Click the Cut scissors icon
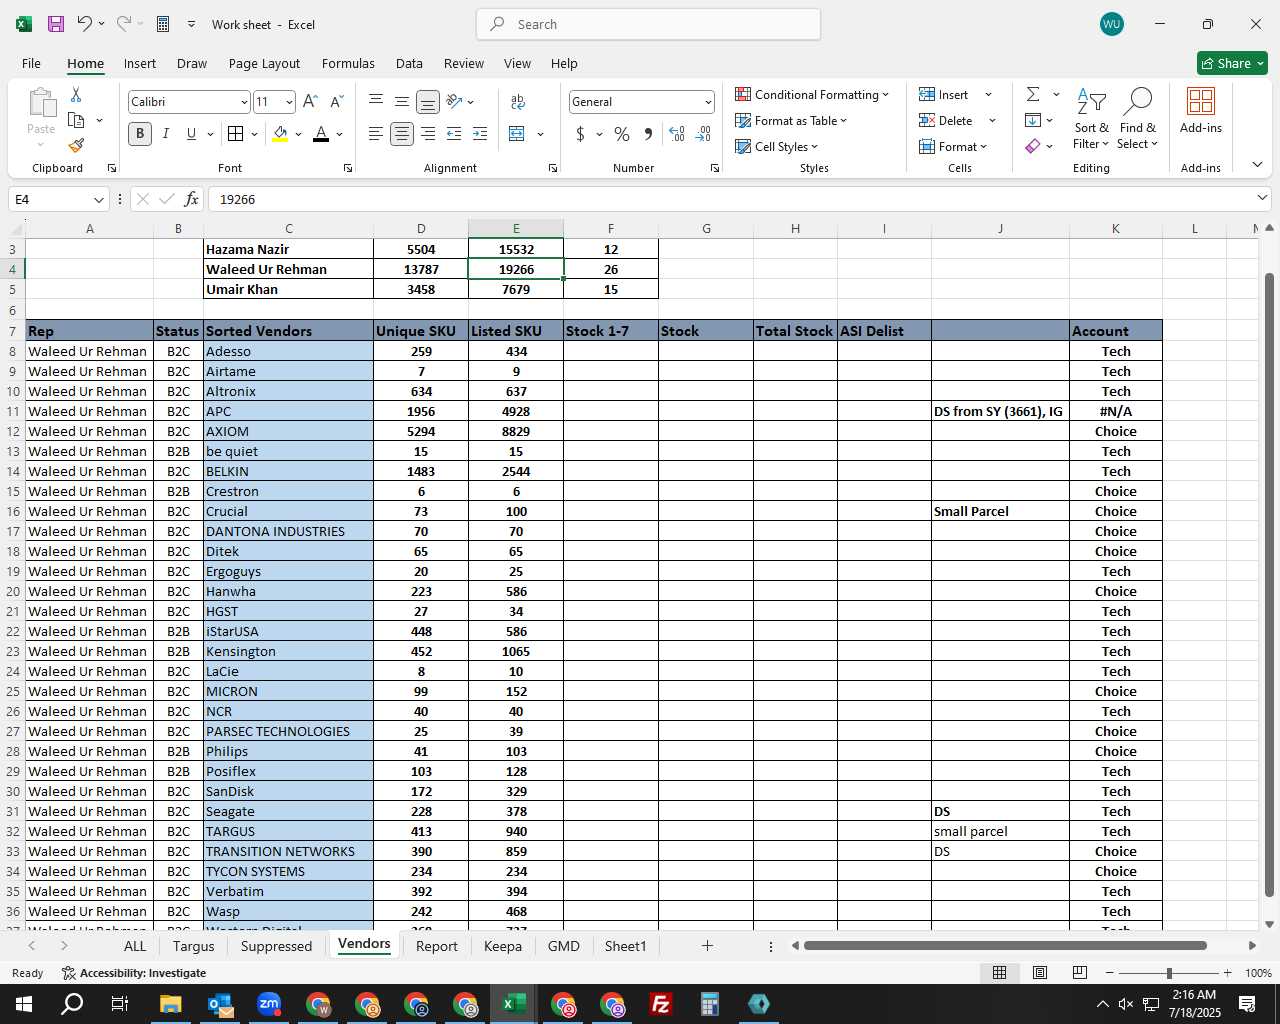 point(76,94)
